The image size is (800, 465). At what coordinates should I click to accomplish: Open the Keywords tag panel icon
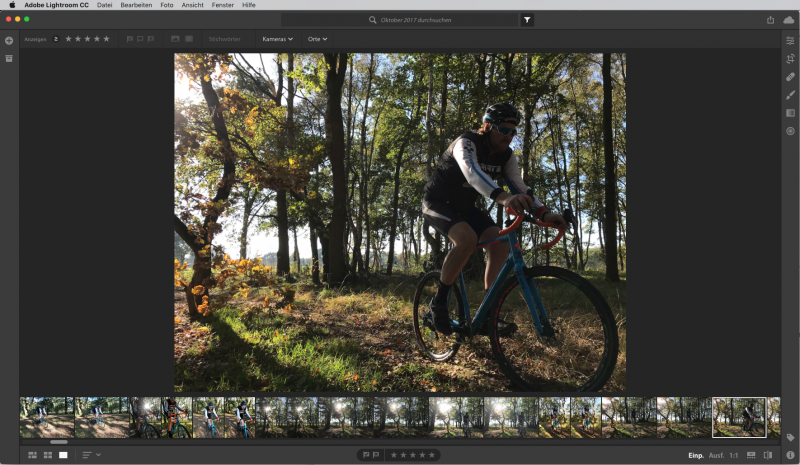[789, 437]
